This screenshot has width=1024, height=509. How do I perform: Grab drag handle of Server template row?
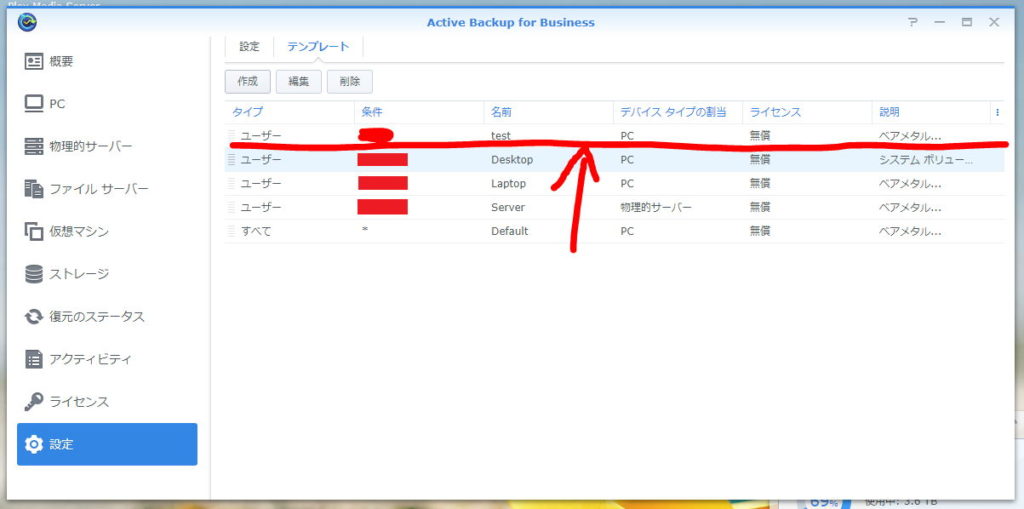click(x=231, y=207)
